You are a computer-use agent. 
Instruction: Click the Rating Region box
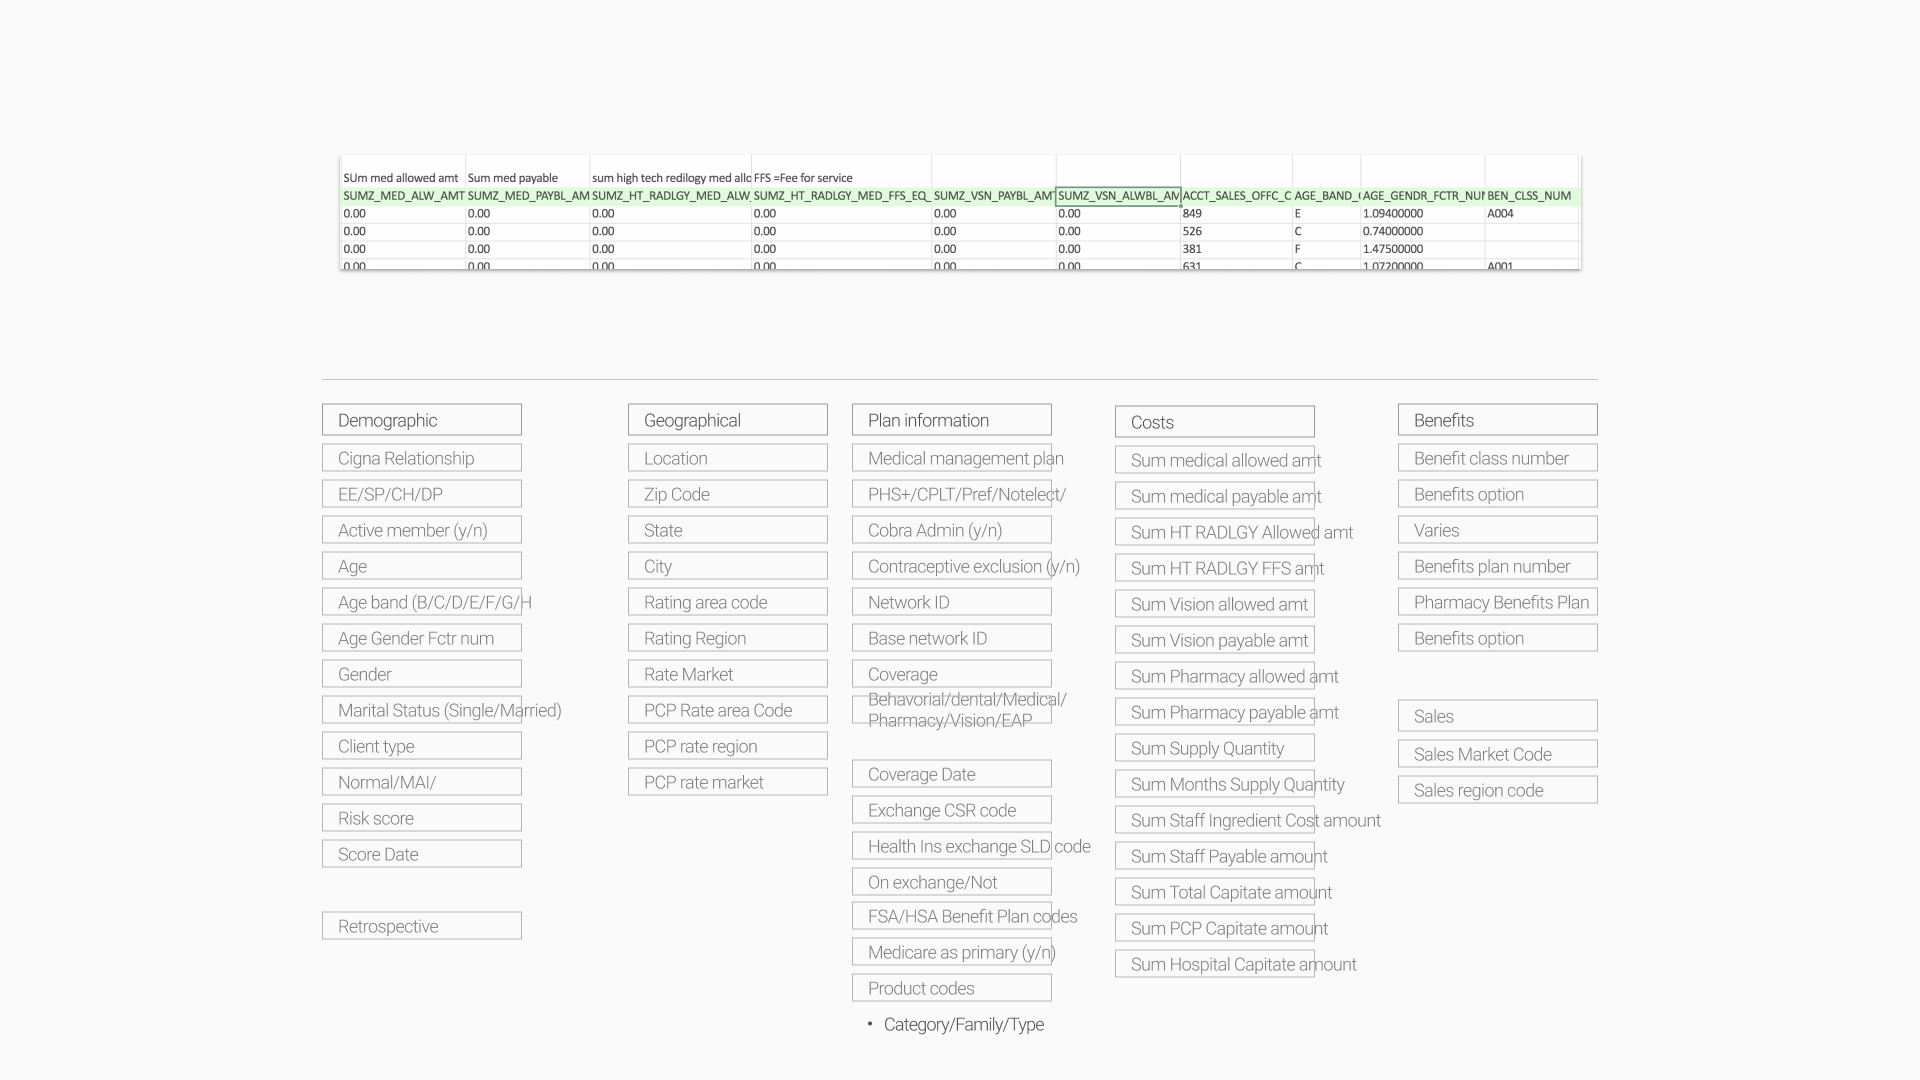tap(728, 638)
